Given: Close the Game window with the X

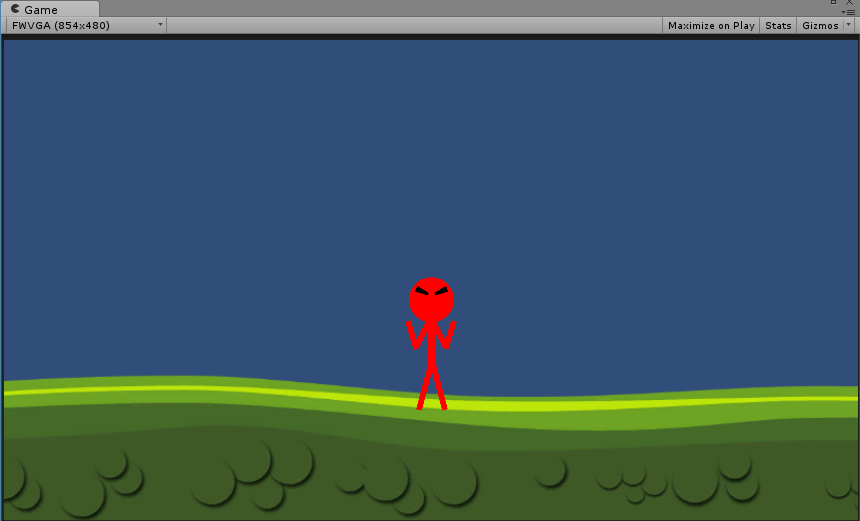Looking at the screenshot, I should [850, 2].
